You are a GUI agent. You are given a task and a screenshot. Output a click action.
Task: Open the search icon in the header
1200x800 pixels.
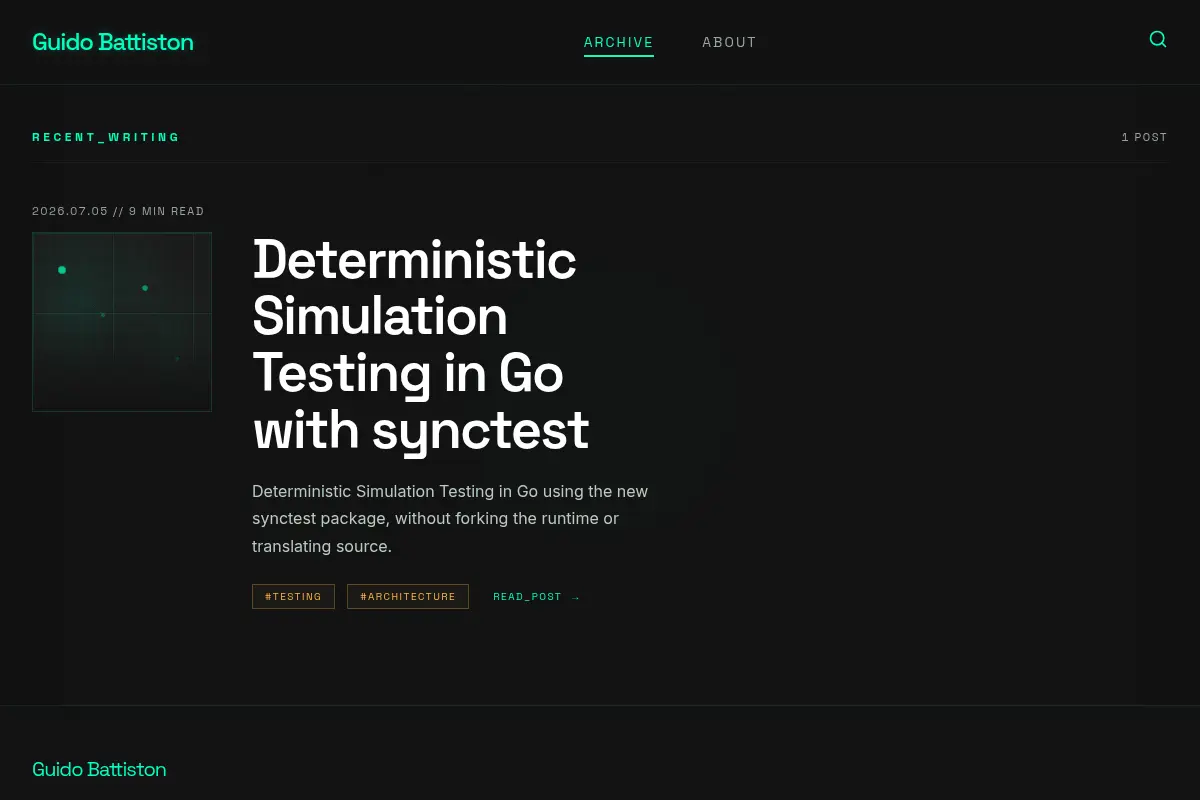point(1158,40)
